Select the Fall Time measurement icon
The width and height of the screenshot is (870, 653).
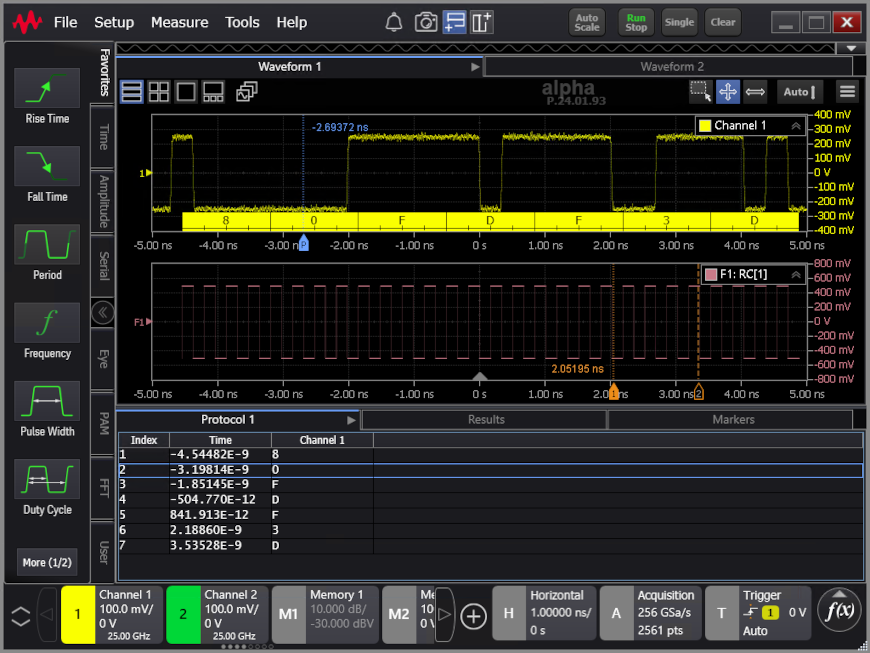pos(47,167)
